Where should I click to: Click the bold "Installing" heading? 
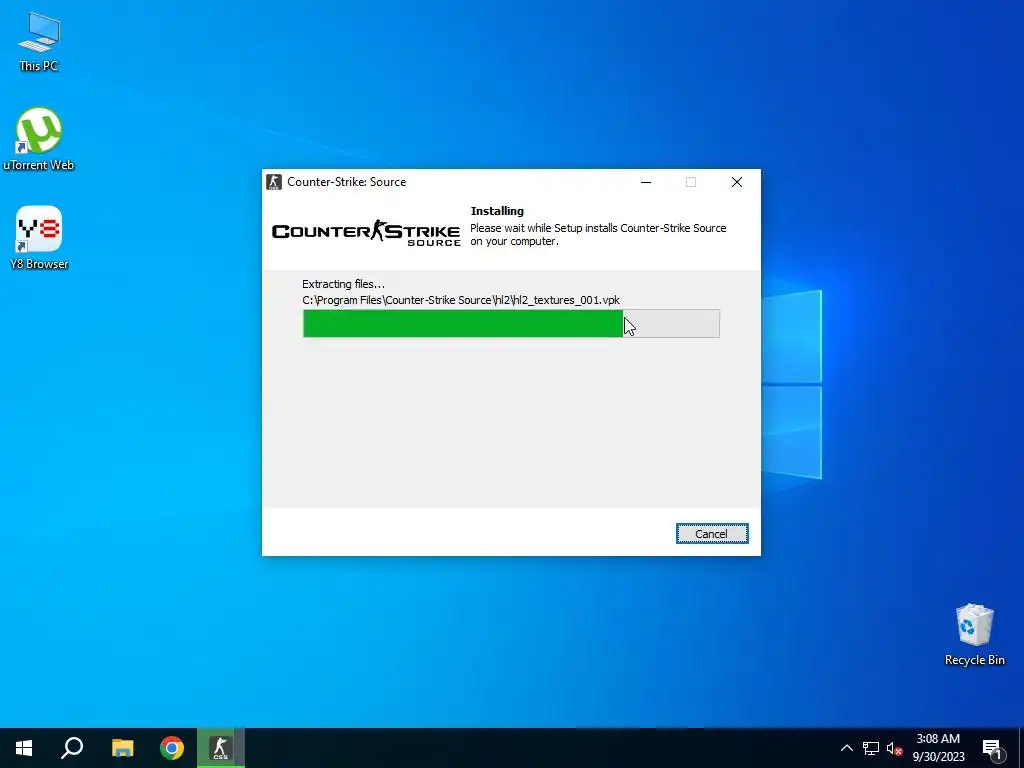click(497, 211)
